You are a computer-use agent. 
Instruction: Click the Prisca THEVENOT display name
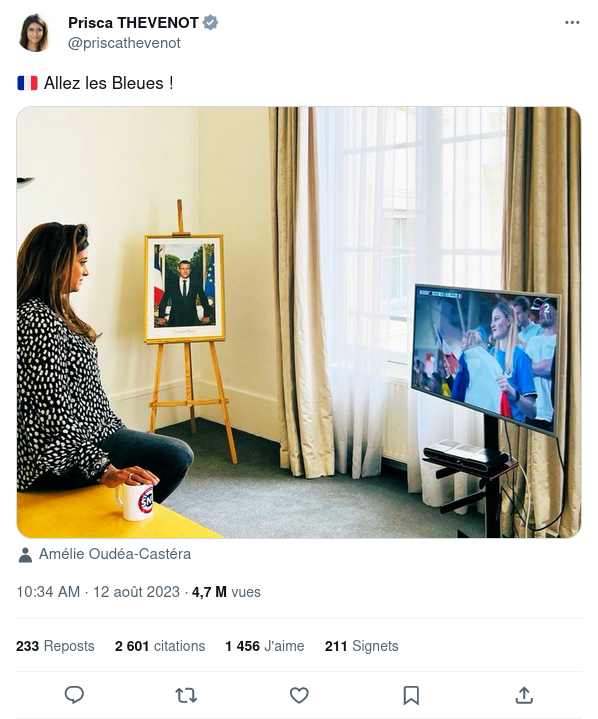click(x=133, y=22)
